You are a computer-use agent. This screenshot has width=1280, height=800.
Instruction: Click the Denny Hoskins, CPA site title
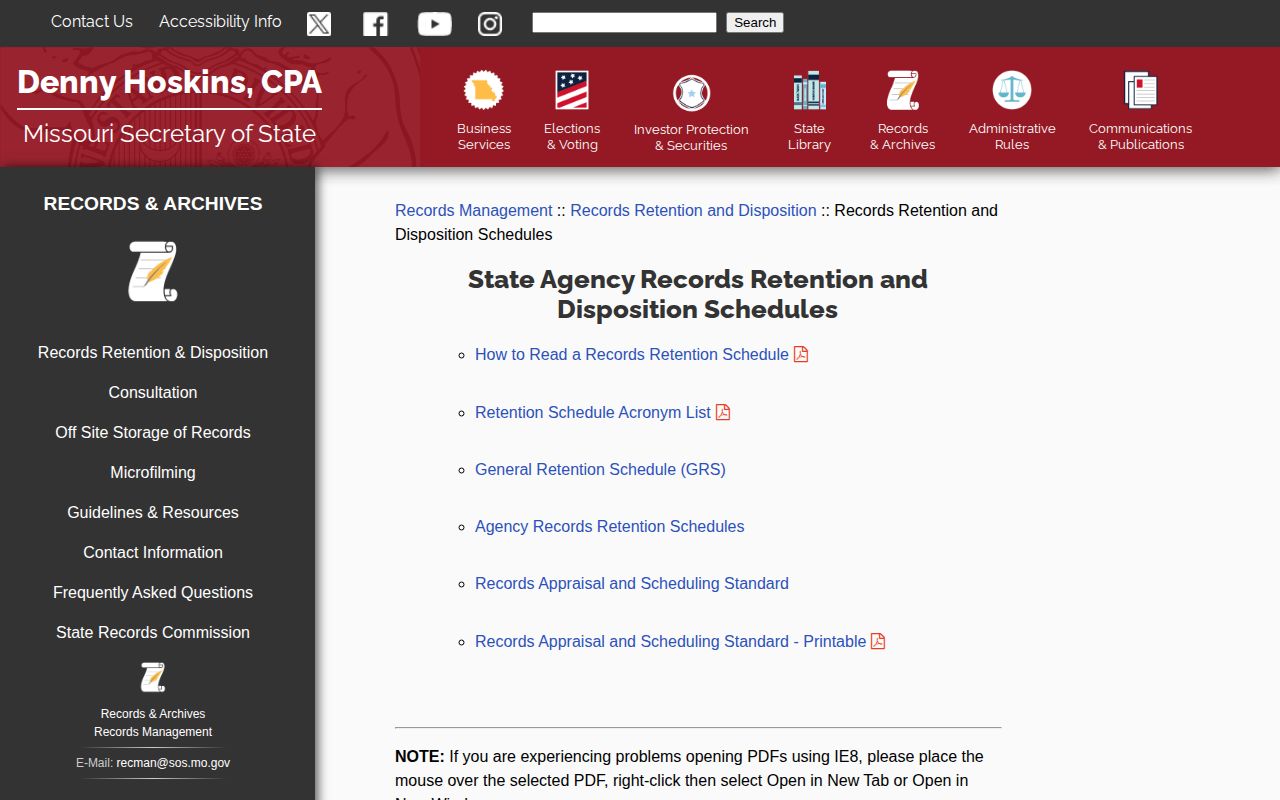point(169,82)
